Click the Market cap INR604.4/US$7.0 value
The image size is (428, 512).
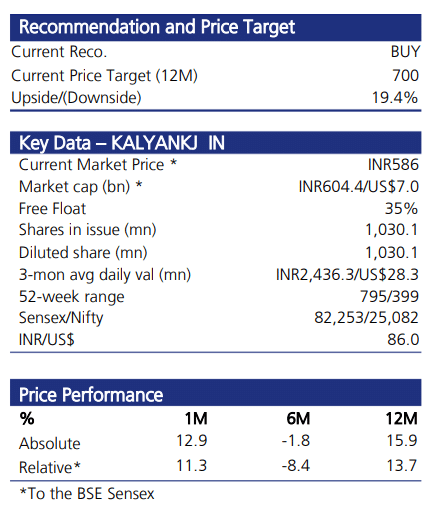359,187
